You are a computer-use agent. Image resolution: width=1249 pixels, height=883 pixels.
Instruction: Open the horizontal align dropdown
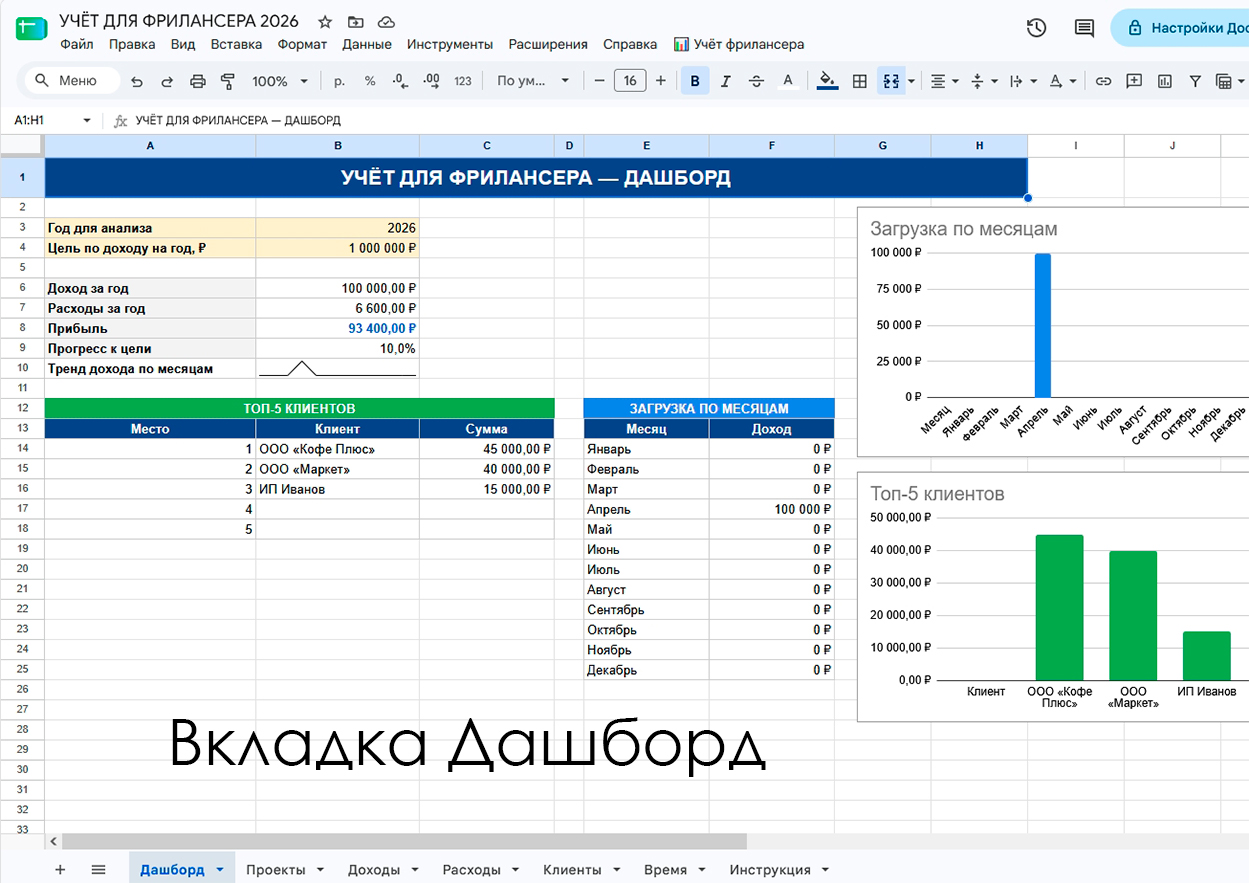click(945, 81)
